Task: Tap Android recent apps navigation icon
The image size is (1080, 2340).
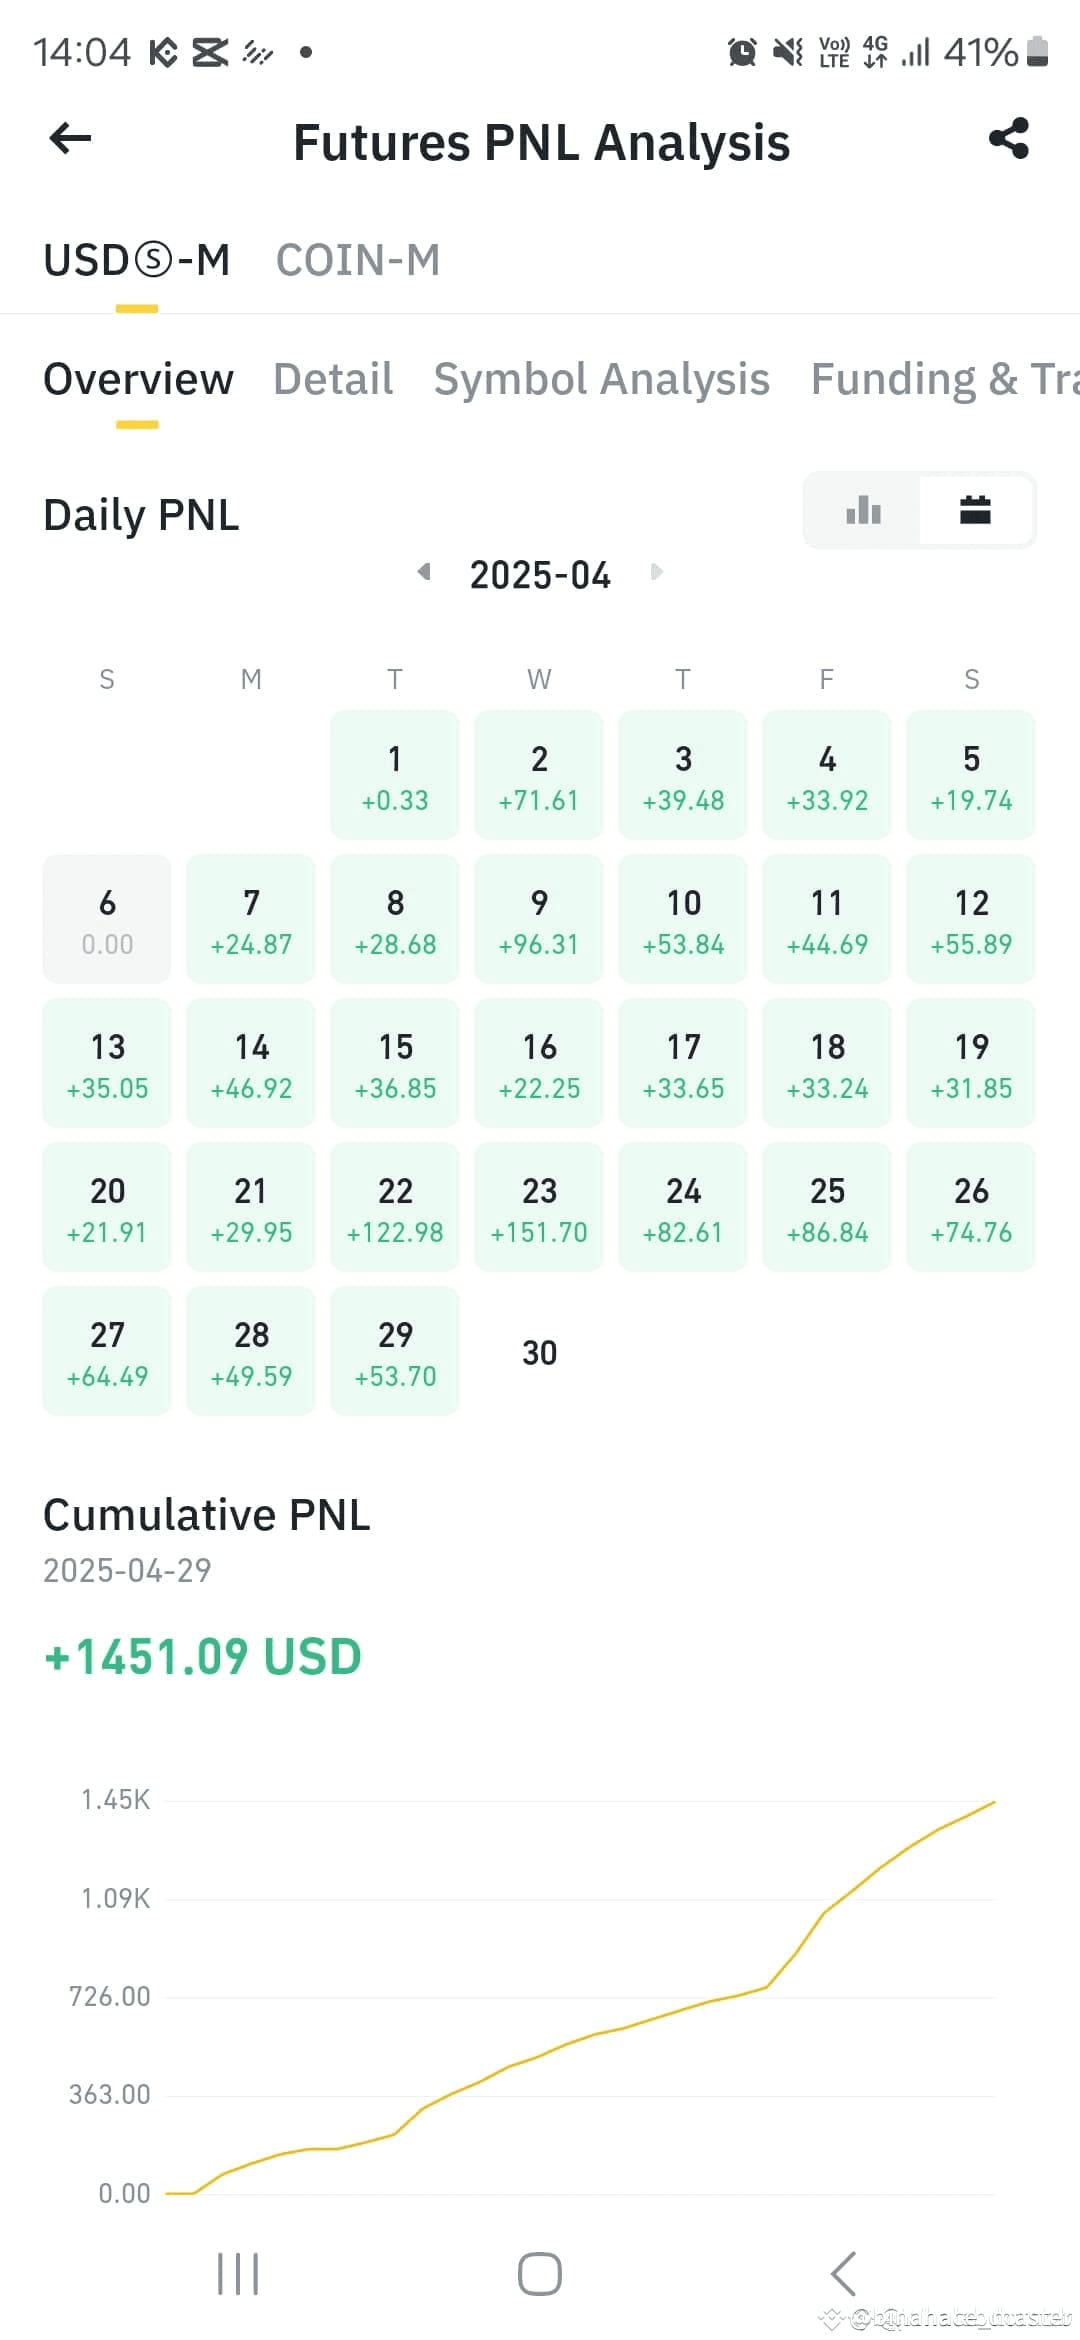Action: pyautogui.click(x=238, y=2274)
